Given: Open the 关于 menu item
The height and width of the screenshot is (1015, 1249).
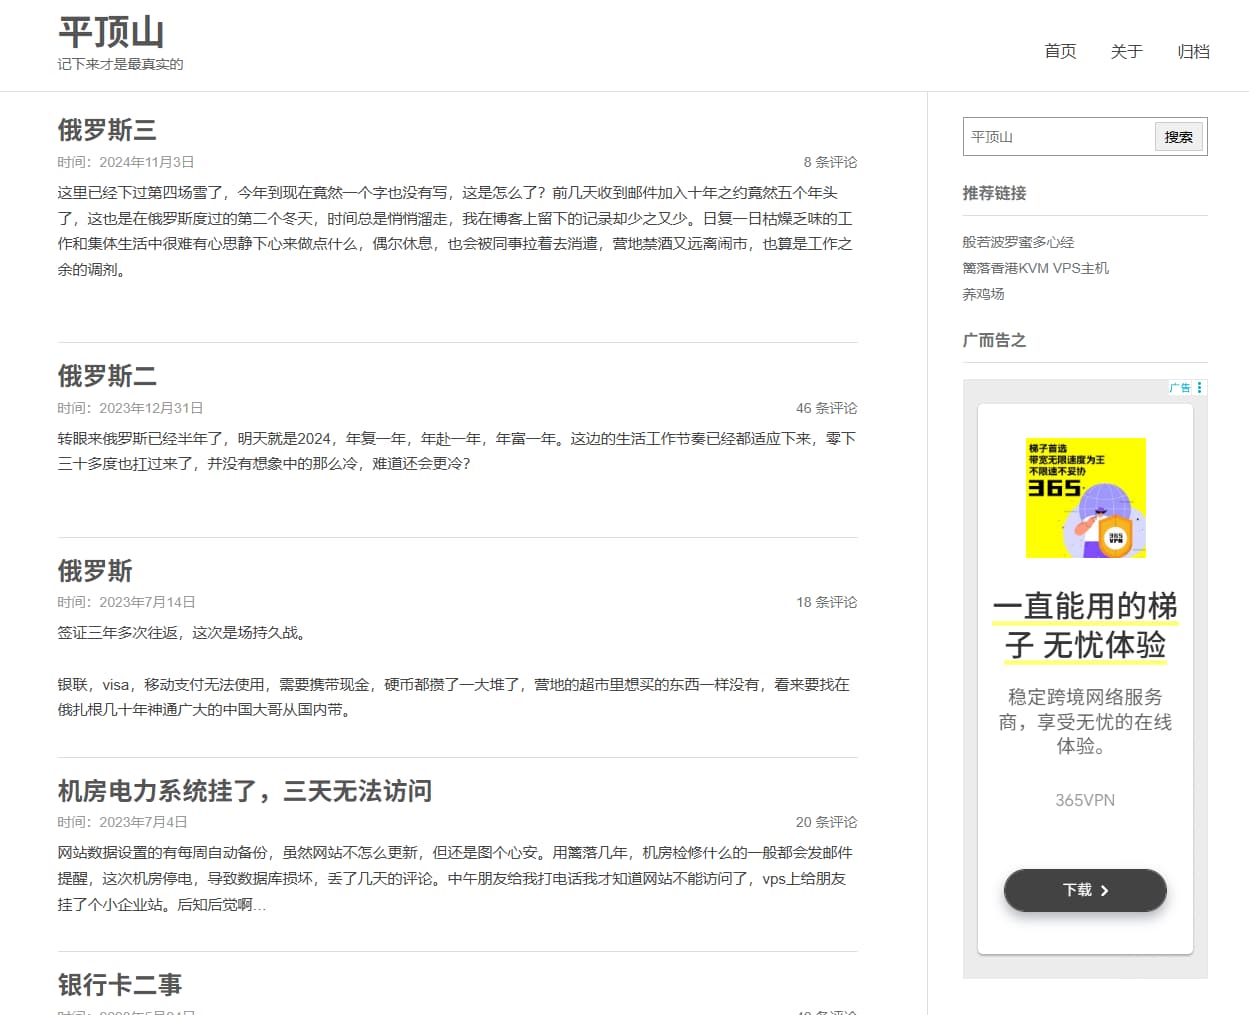Looking at the screenshot, I should (x=1126, y=51).
